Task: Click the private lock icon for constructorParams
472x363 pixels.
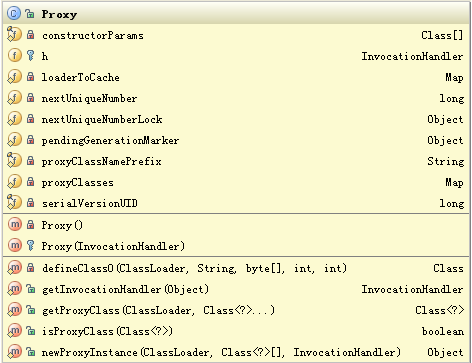Action: pos(30,35)
